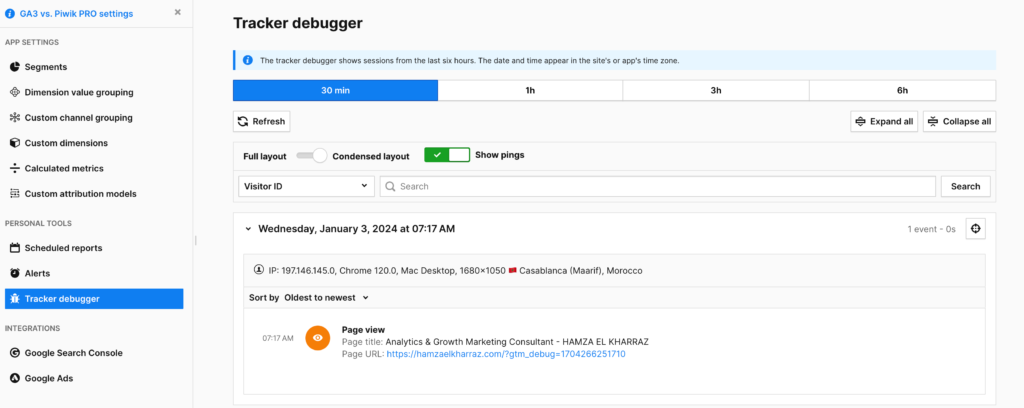This screenshot has height=408, width=1024.
Task: Click the crosshair target icon on session
Action: click(x=976, y=229)
